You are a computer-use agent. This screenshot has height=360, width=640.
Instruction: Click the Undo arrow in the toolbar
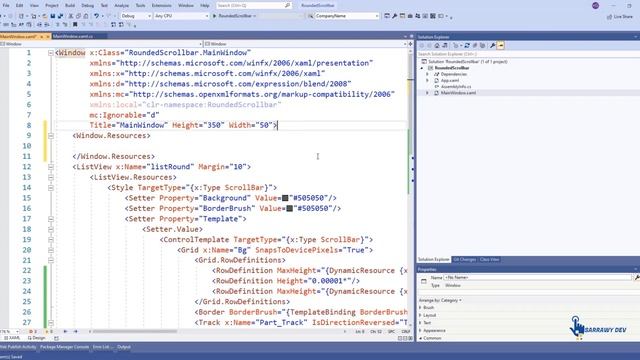pos(96,16)
